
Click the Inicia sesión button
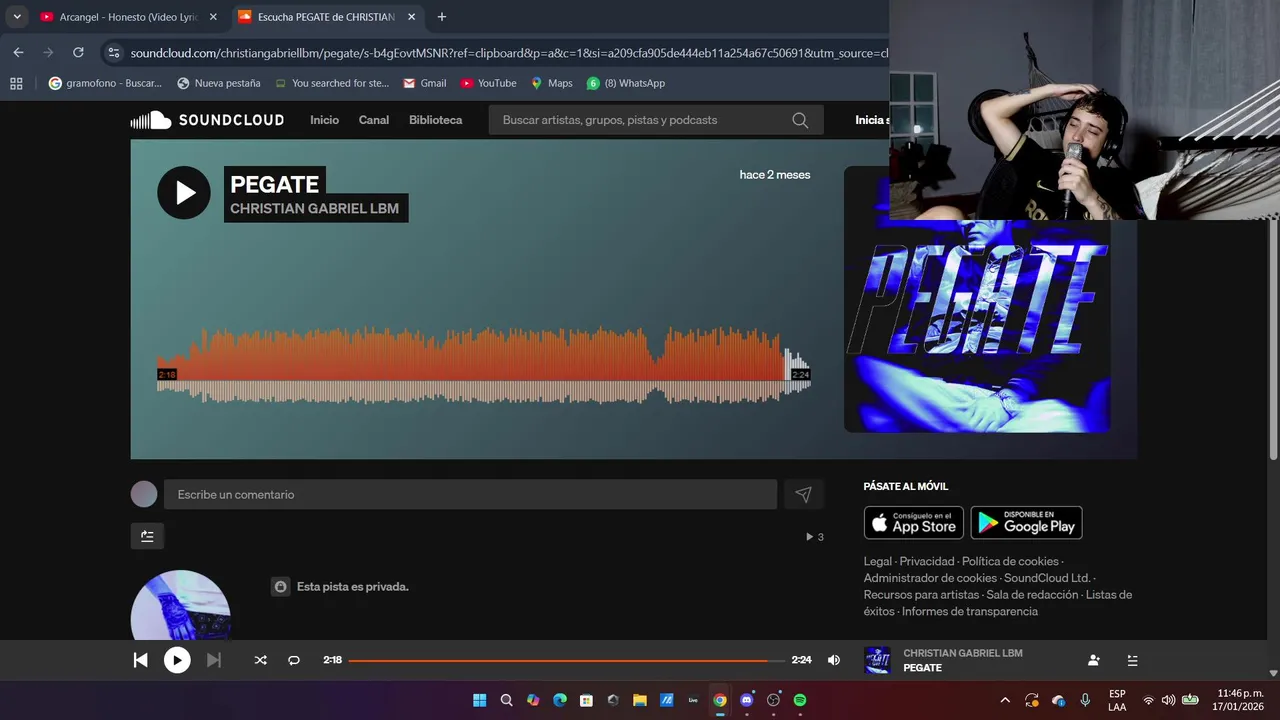coord(872,120)
